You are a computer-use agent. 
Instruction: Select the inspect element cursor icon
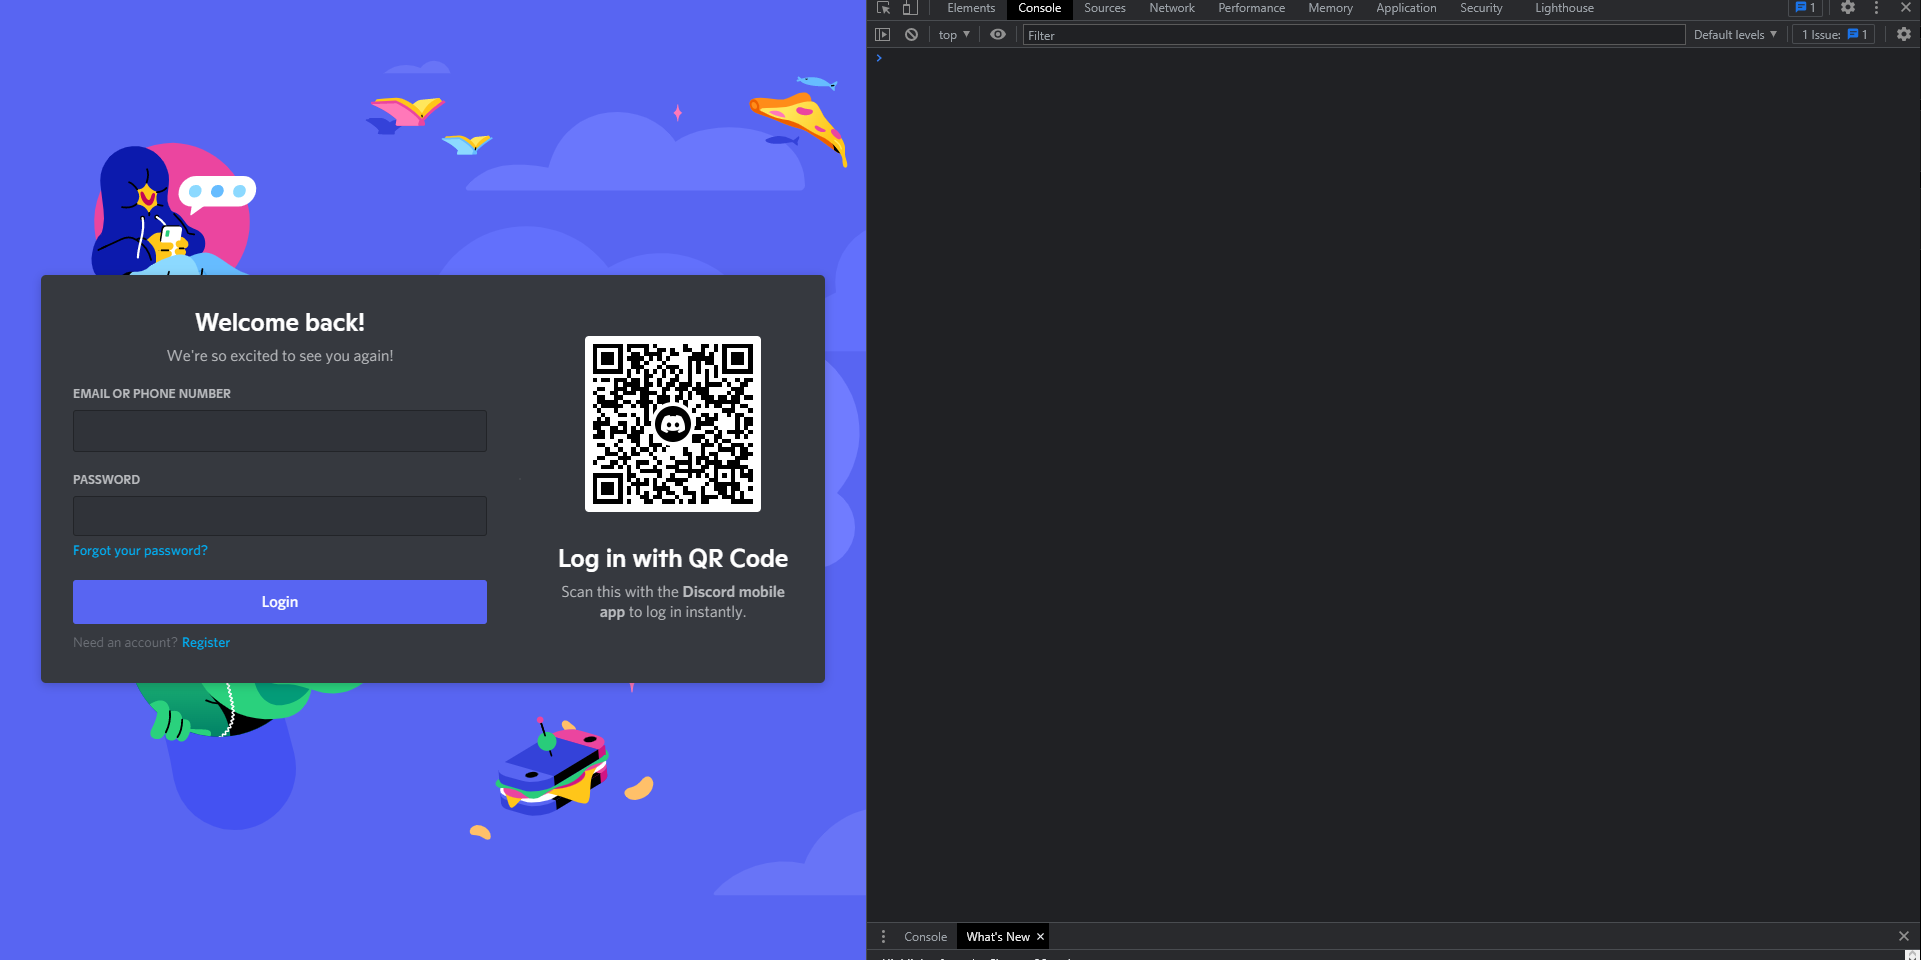coord(884,8)
